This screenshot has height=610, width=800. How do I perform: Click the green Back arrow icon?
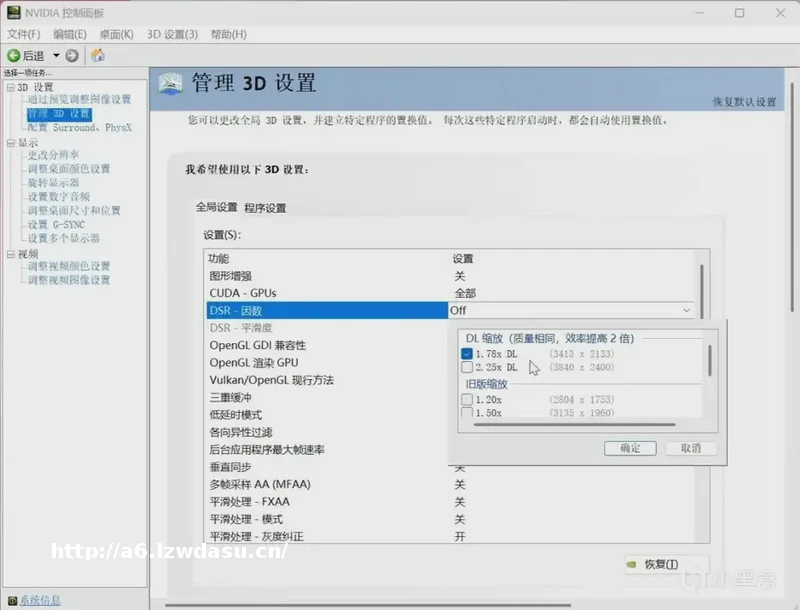pyautogui.click(x=14, y=56)
